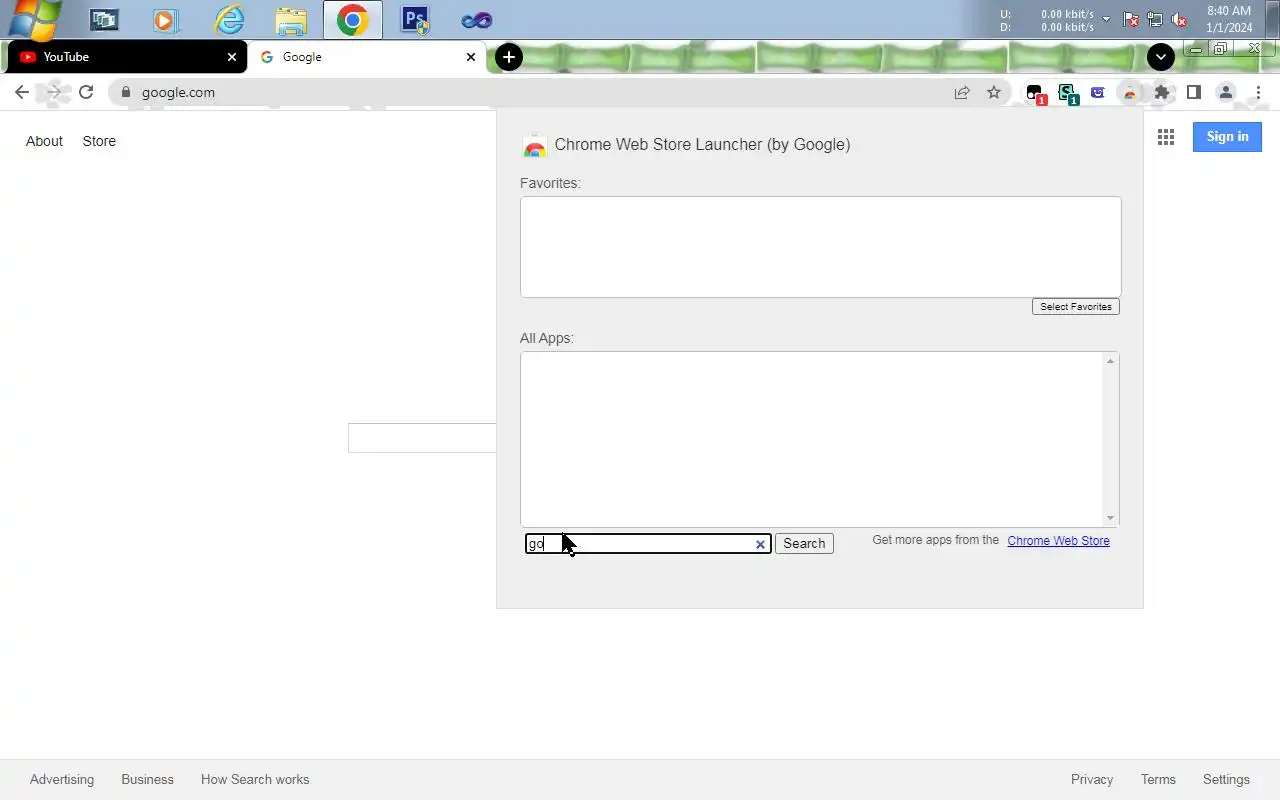
Task: Open the black extension with red badge
Action: (1035, 93)
